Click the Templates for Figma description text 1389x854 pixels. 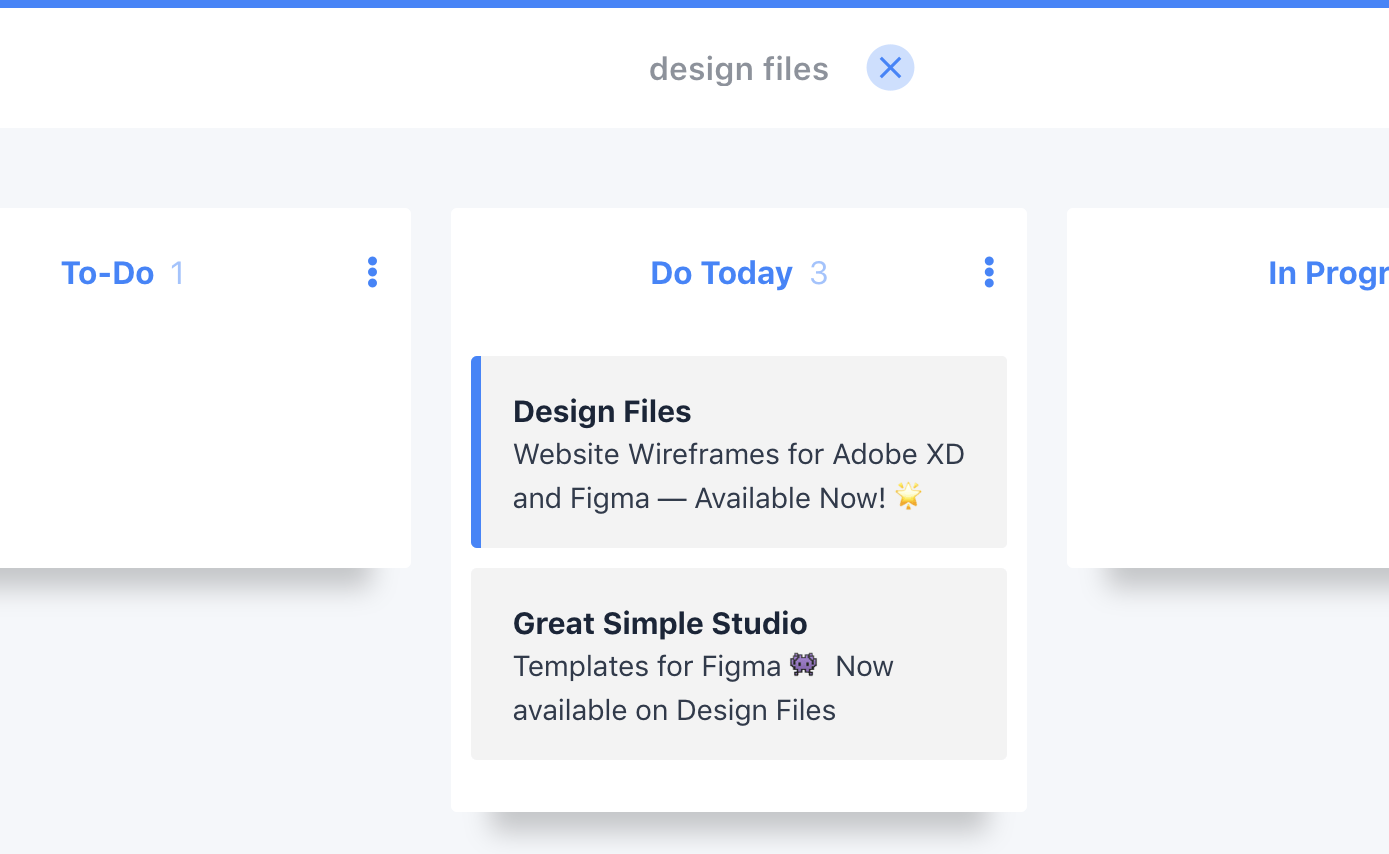click(703, 688)
